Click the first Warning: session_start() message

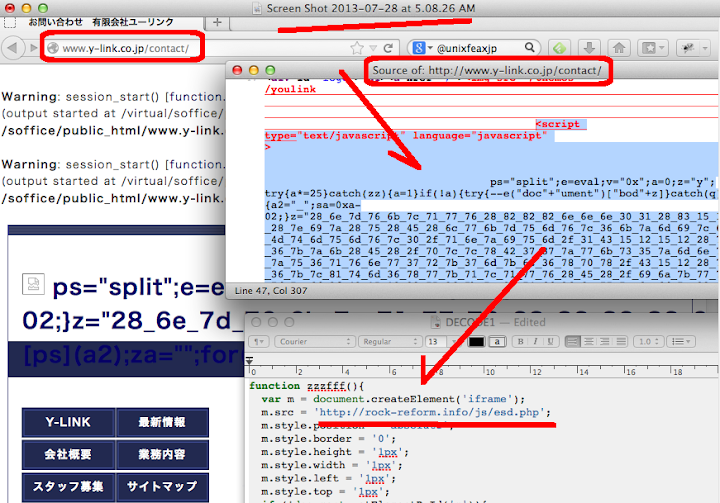(x=112, y=97)
